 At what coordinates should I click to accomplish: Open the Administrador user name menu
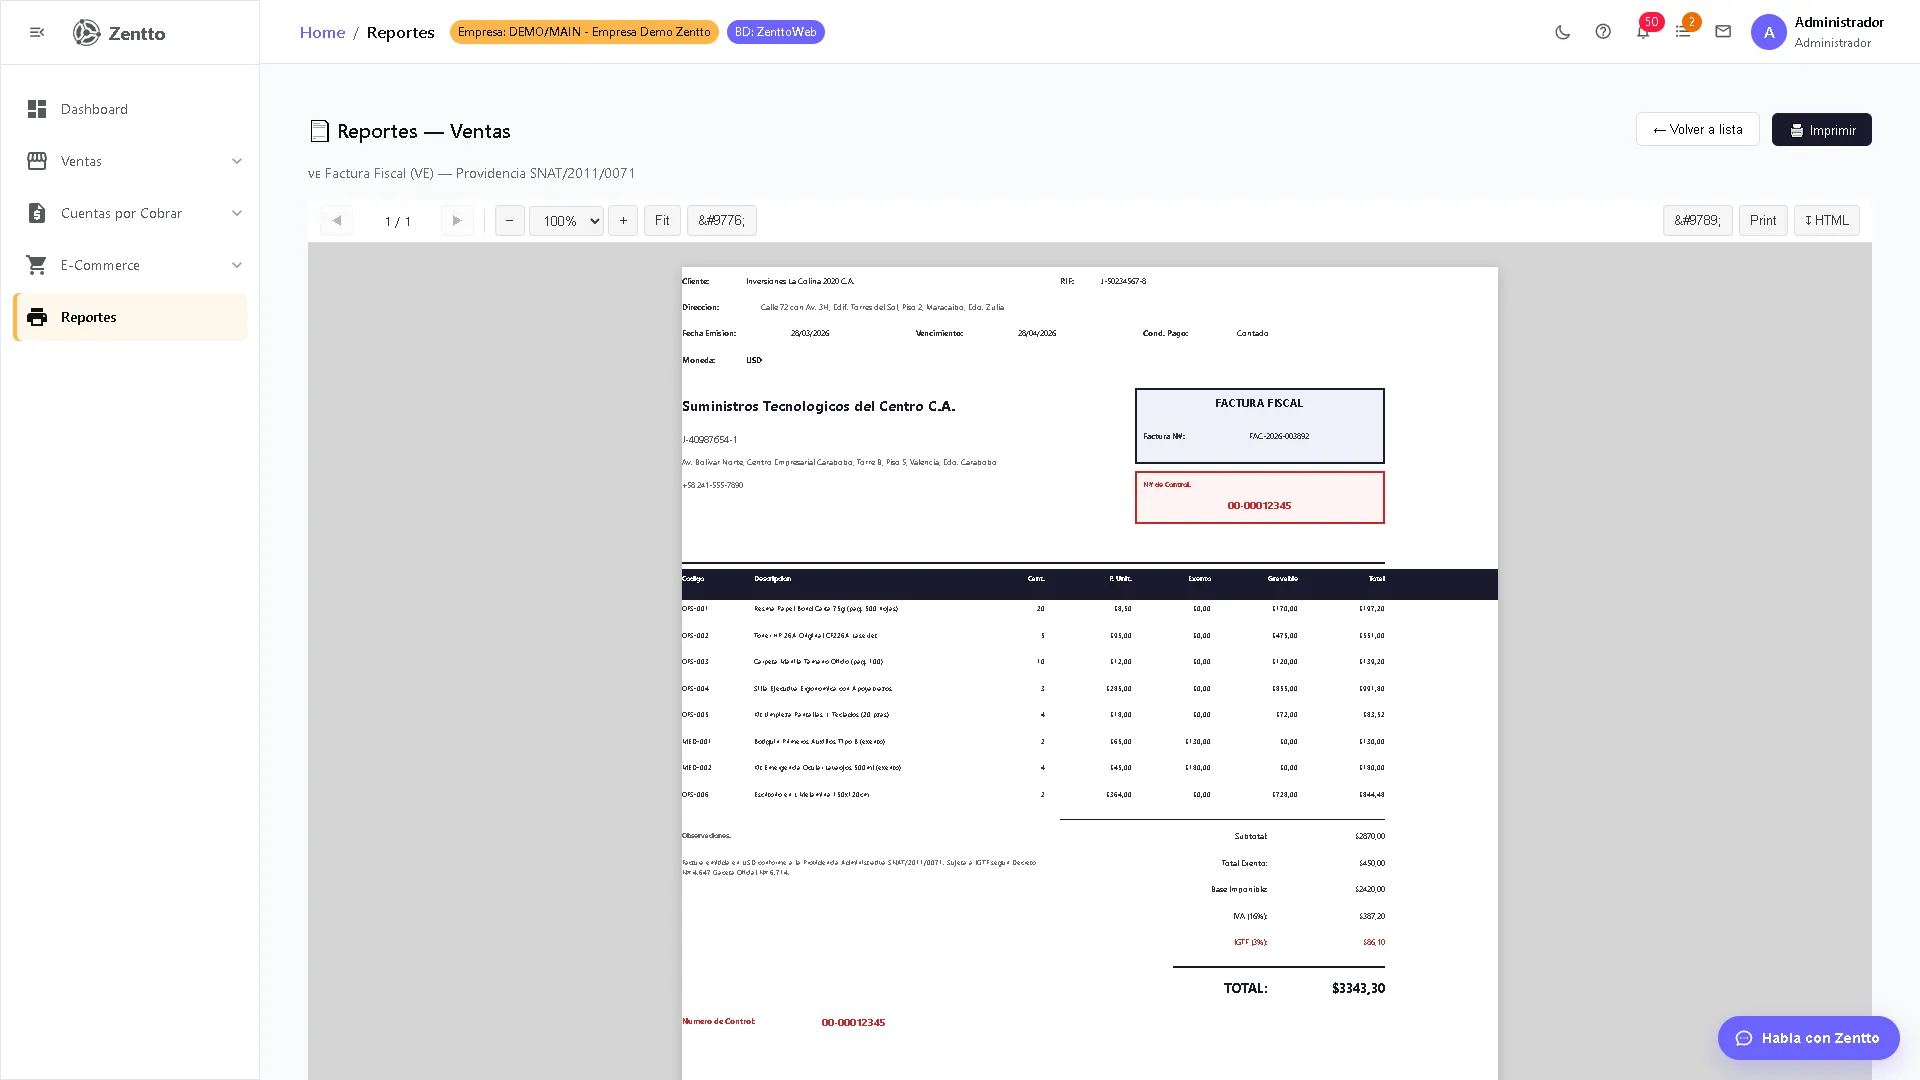1839,22
